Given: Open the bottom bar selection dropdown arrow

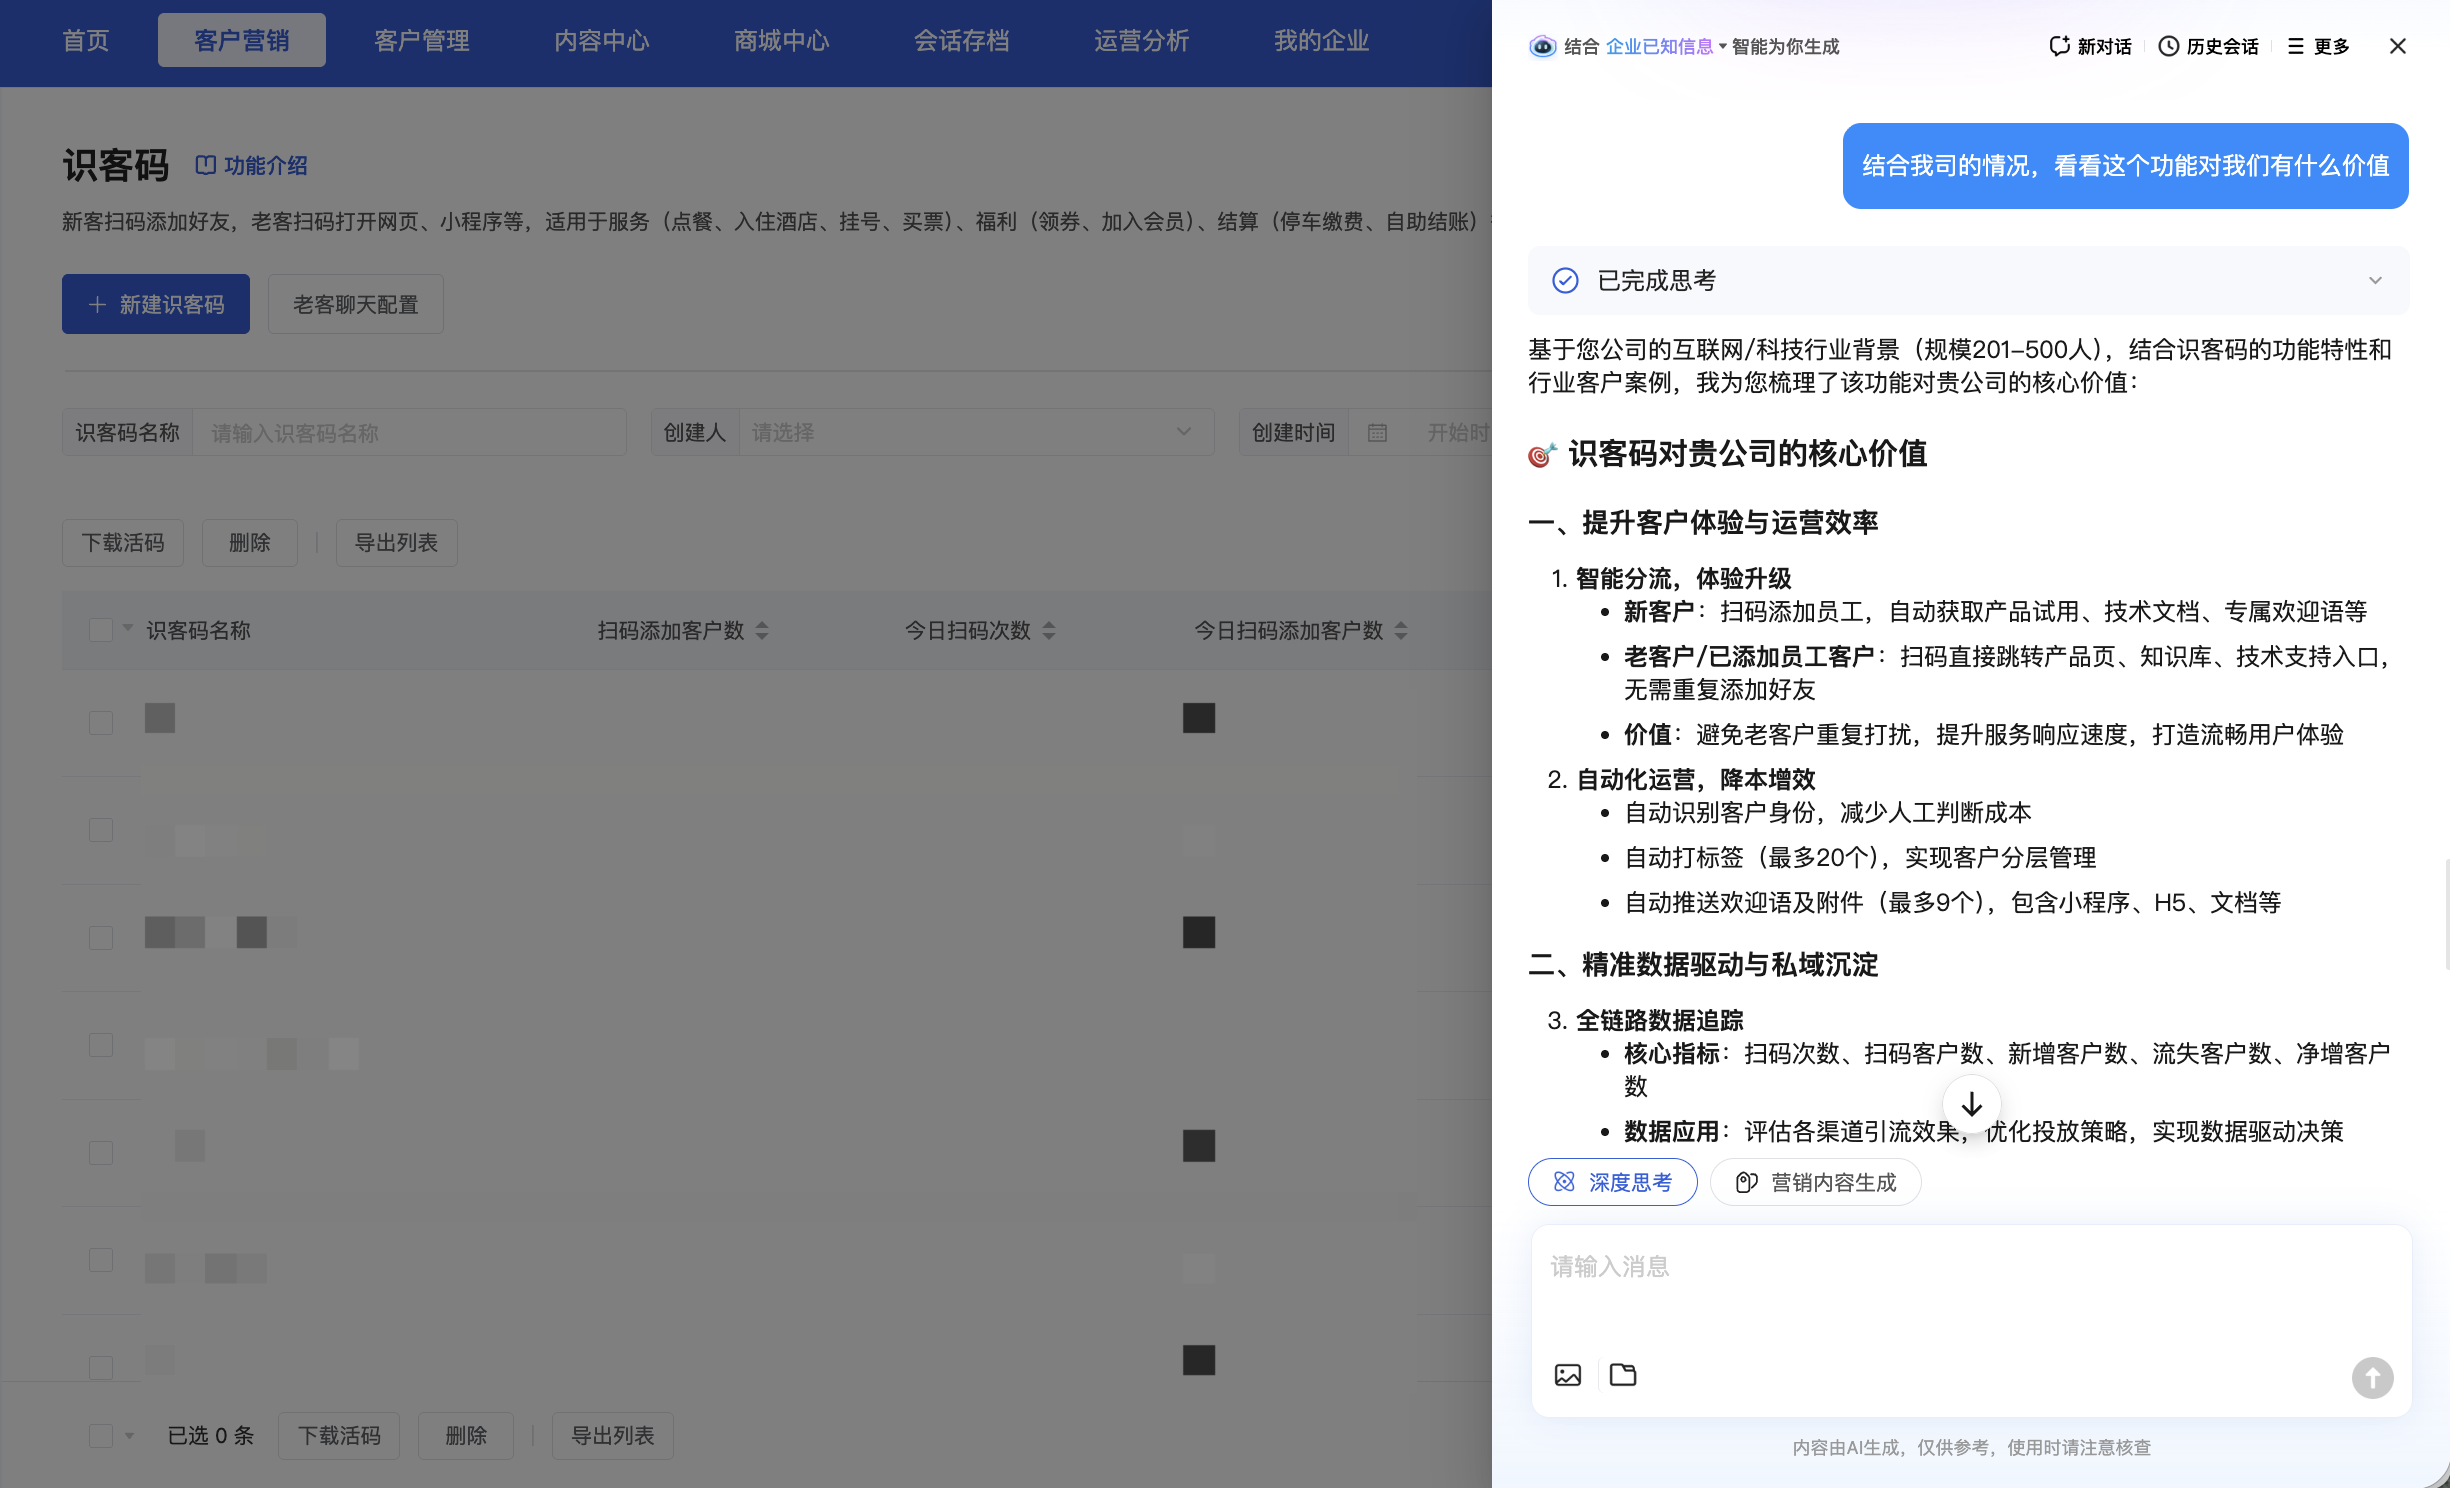Looking at the screenshot, I should (128, 1436).
